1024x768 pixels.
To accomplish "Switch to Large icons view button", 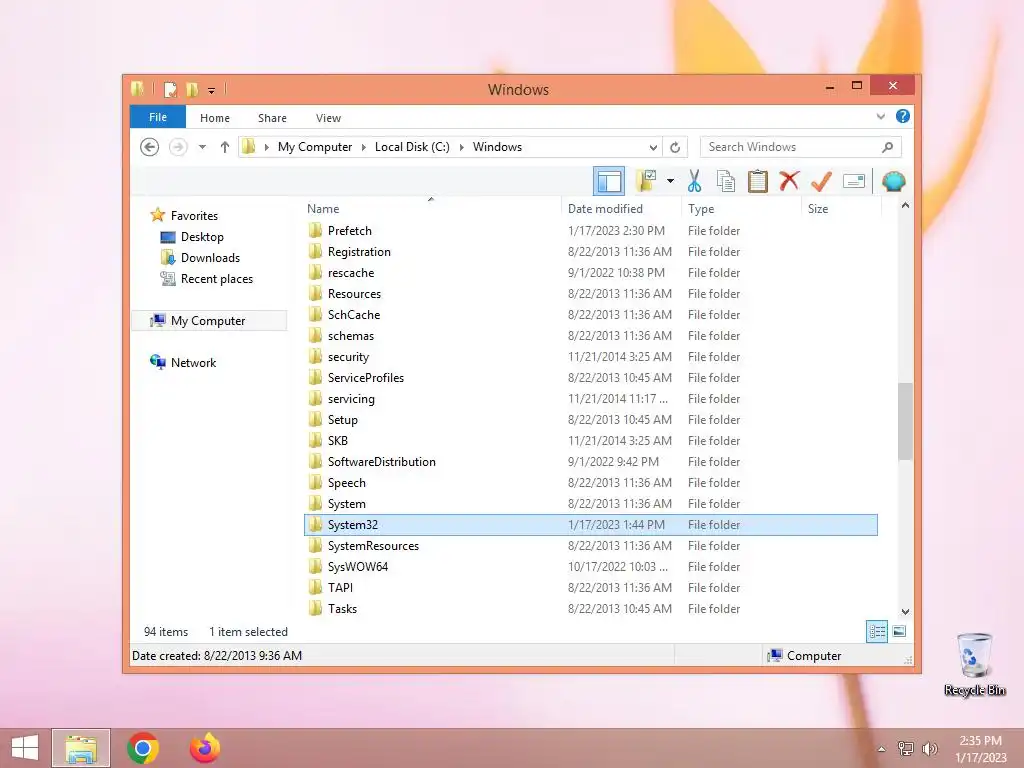I will pyautogui.click(x=899, y=632).
